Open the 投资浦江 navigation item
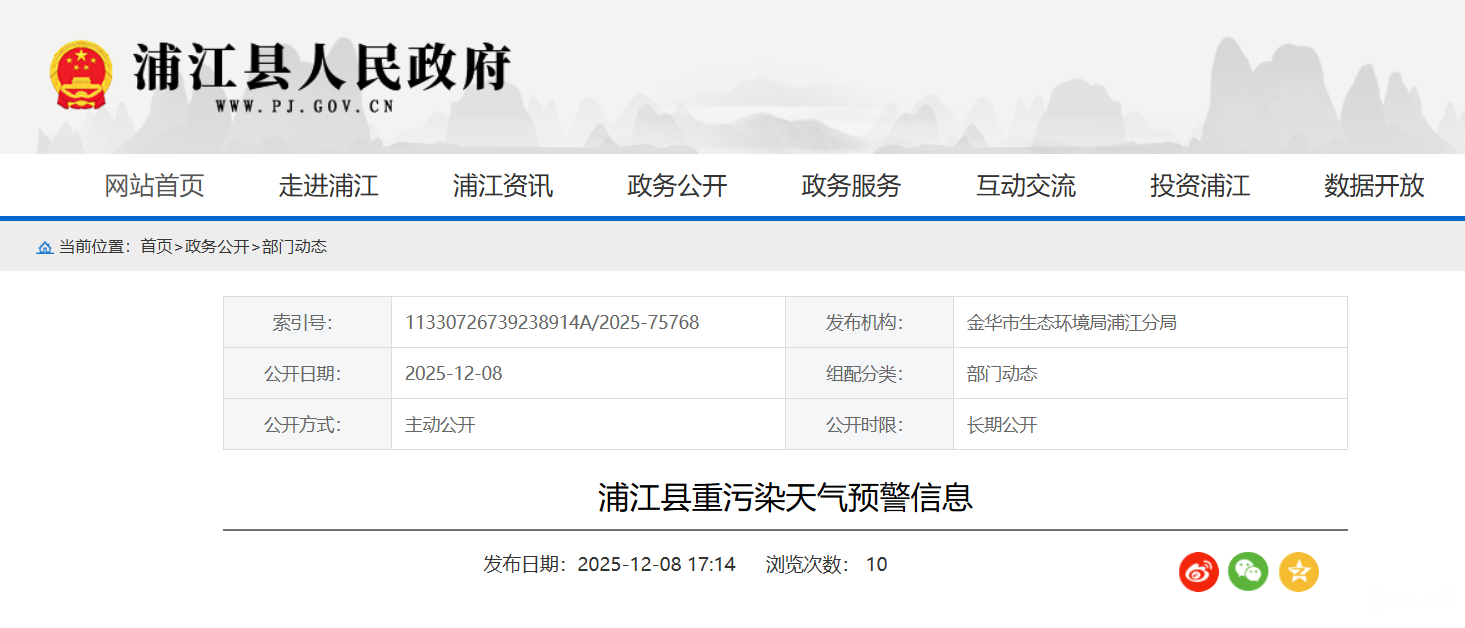 (1199, 186)
